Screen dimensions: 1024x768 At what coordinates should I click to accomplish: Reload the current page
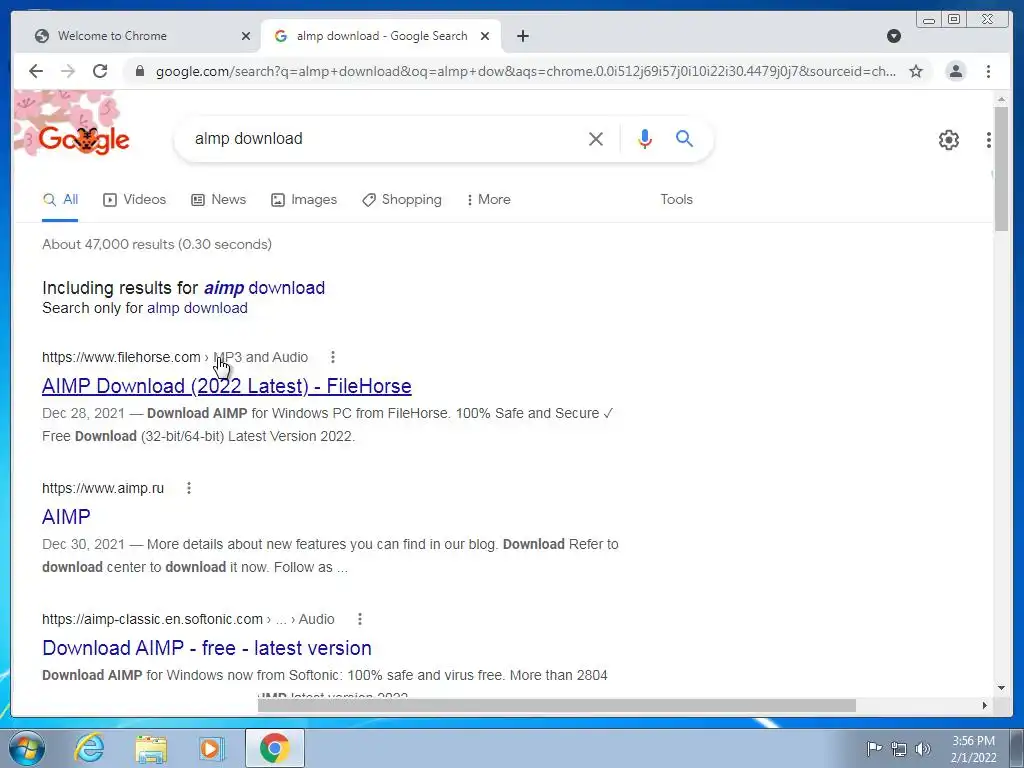(100, 71)
